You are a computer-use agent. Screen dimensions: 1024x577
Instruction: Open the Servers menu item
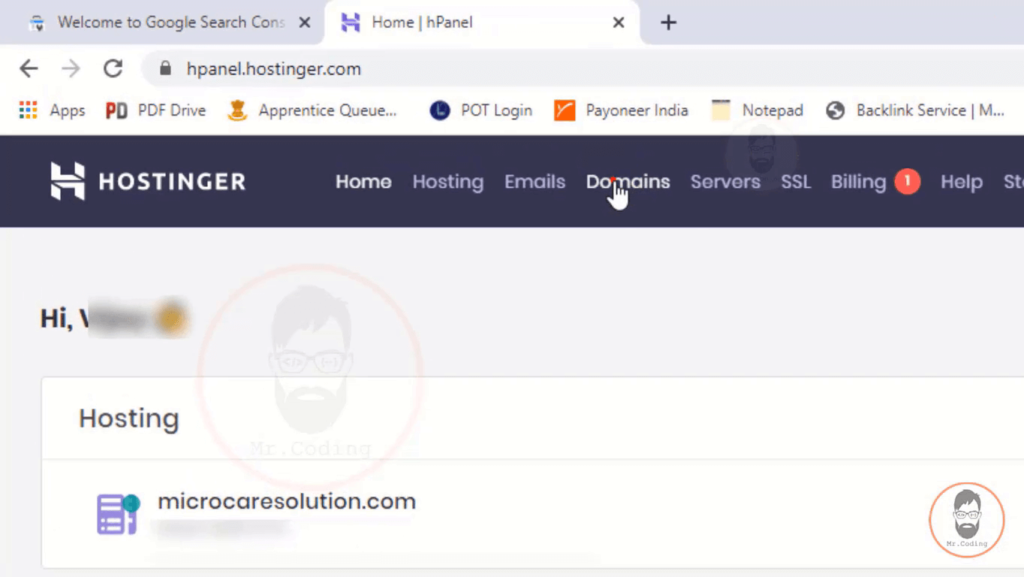[726, 181]
